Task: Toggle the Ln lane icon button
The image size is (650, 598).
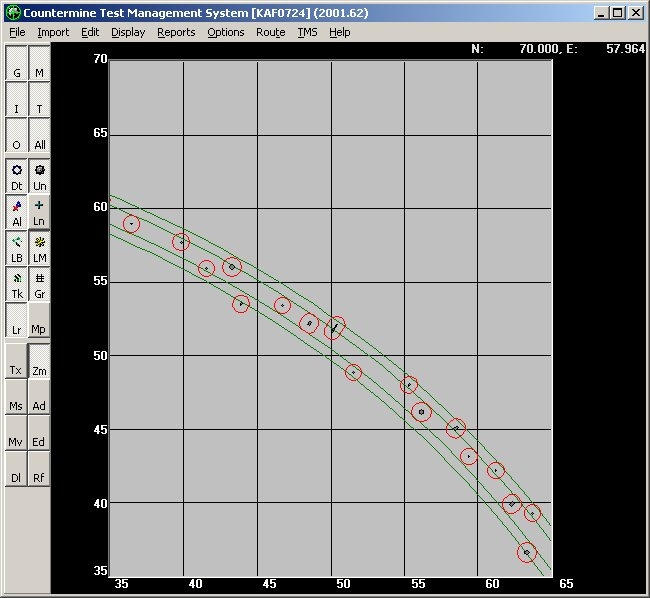Action: click(39, 212)
